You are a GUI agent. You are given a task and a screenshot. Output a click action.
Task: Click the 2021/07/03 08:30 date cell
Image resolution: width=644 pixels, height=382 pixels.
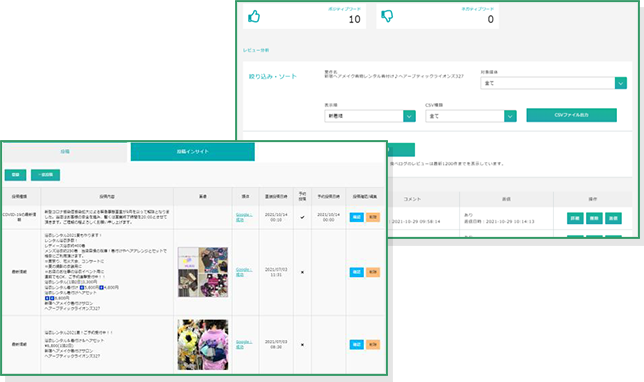coord(276,344)
